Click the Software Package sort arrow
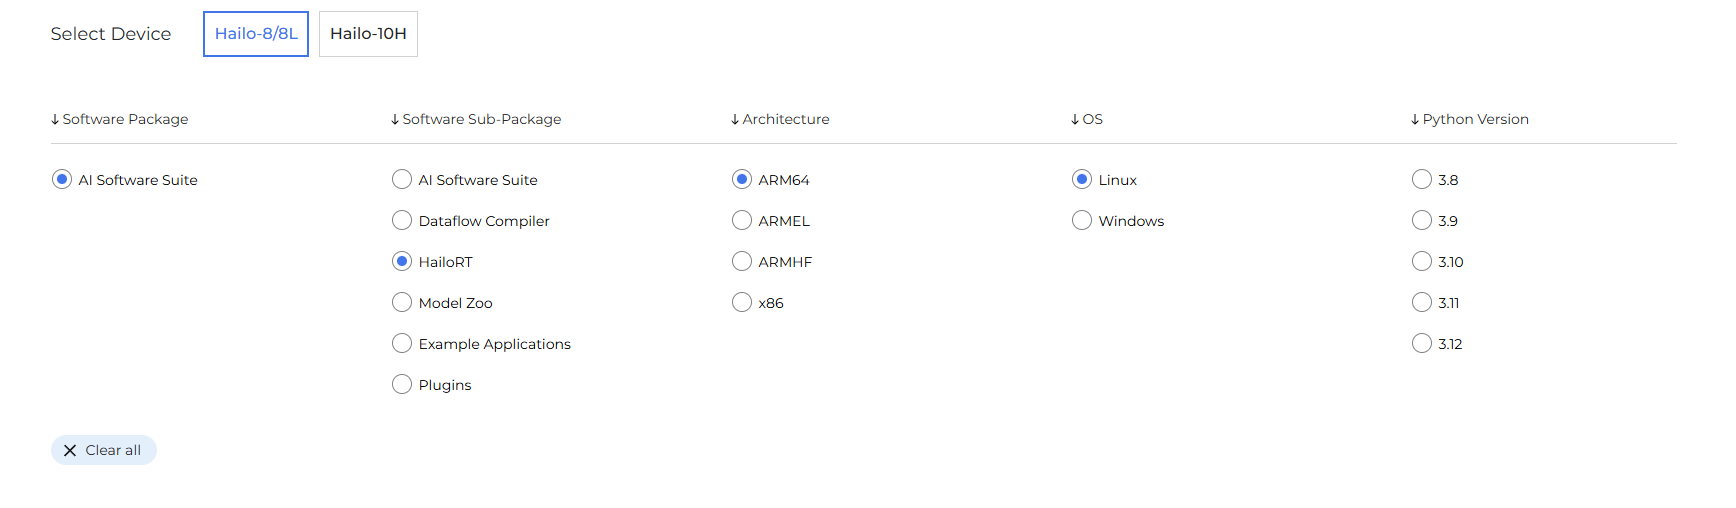 [x=55, y=120]
